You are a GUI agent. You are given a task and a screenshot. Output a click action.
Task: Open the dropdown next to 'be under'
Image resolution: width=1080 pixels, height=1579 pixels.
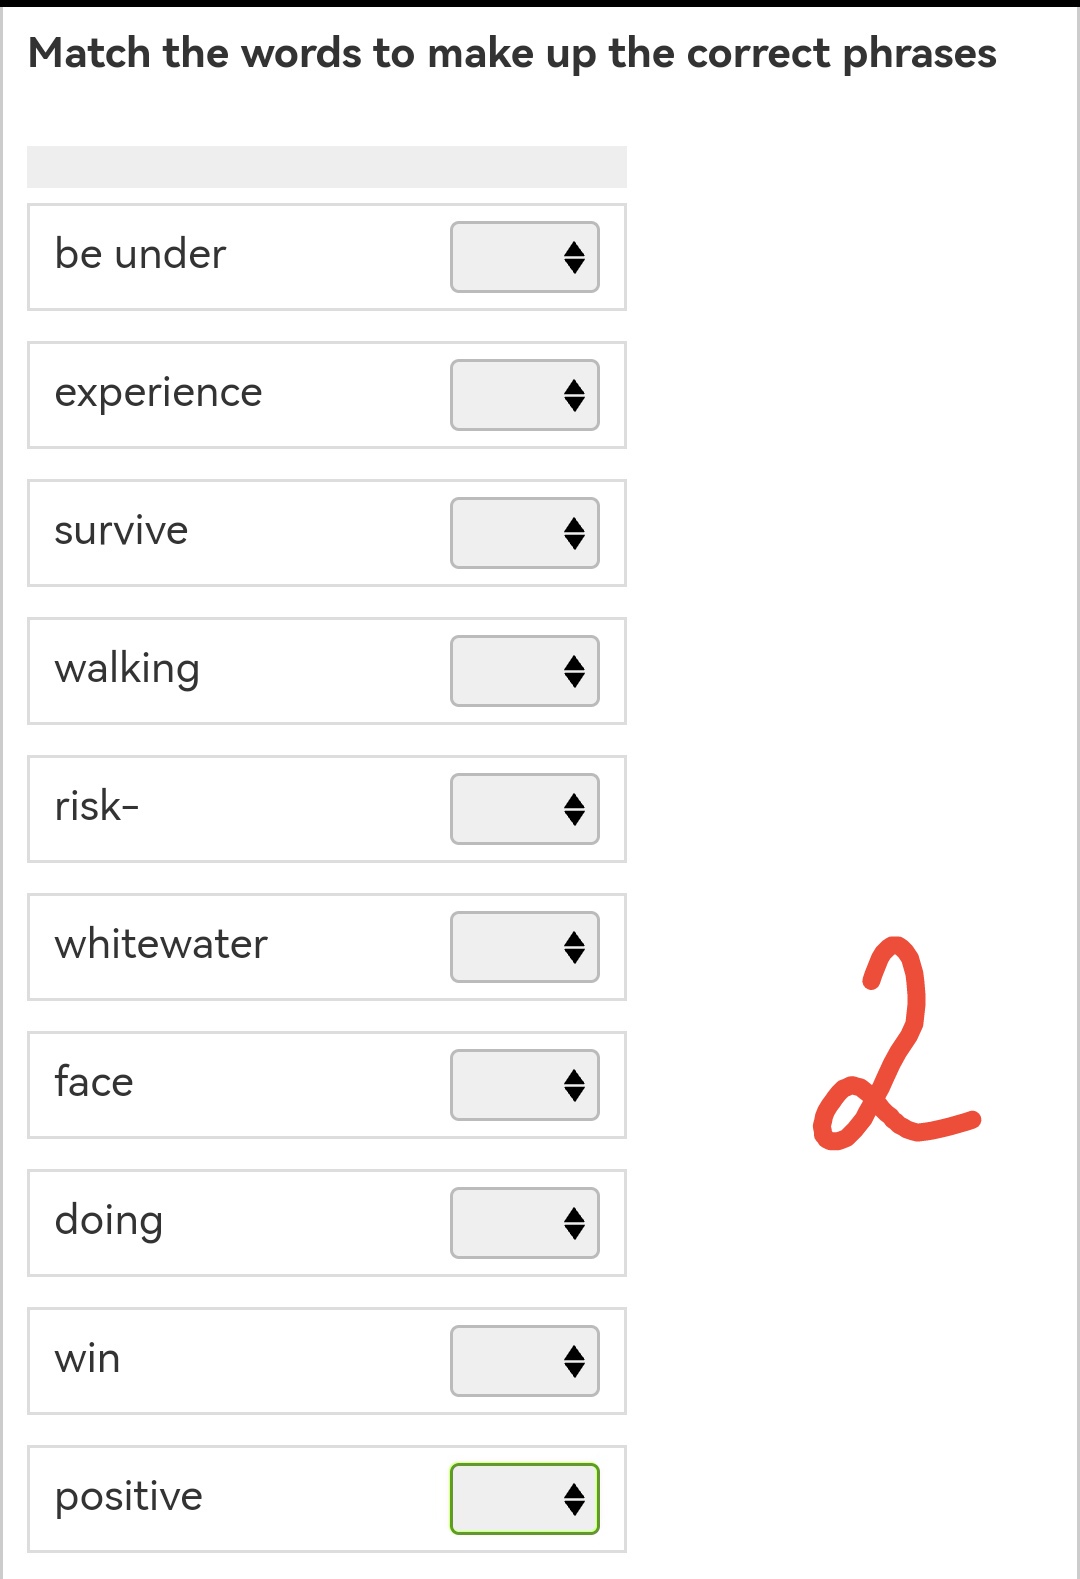pos(525,257)
